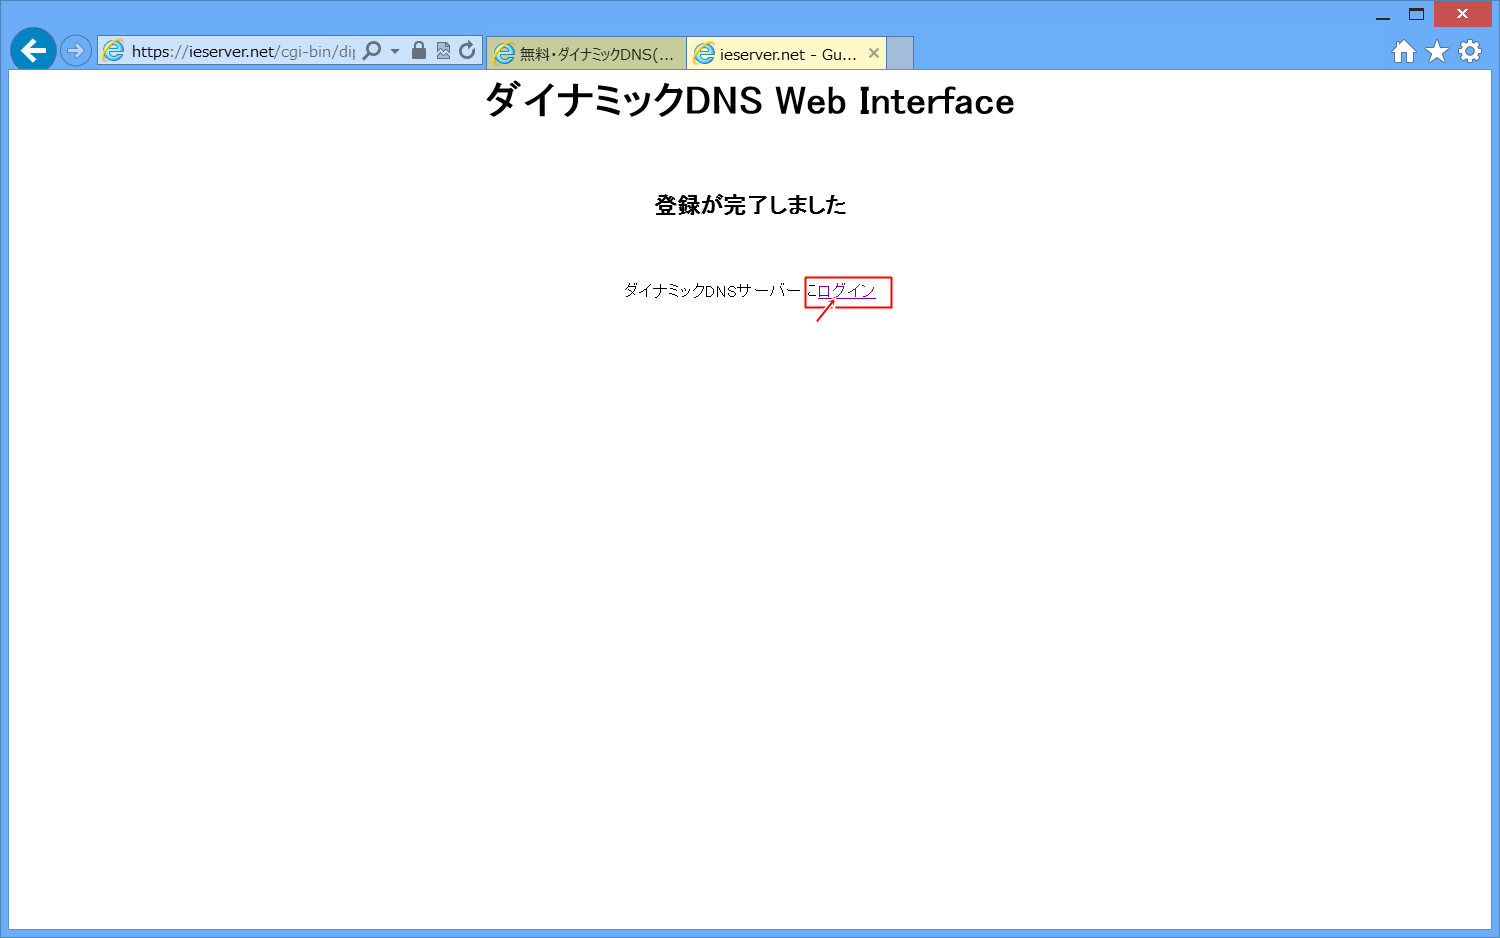Click the favicon on the ieserver.net tab
Viewport: 1500px width, 938px height.
[706, 53]
